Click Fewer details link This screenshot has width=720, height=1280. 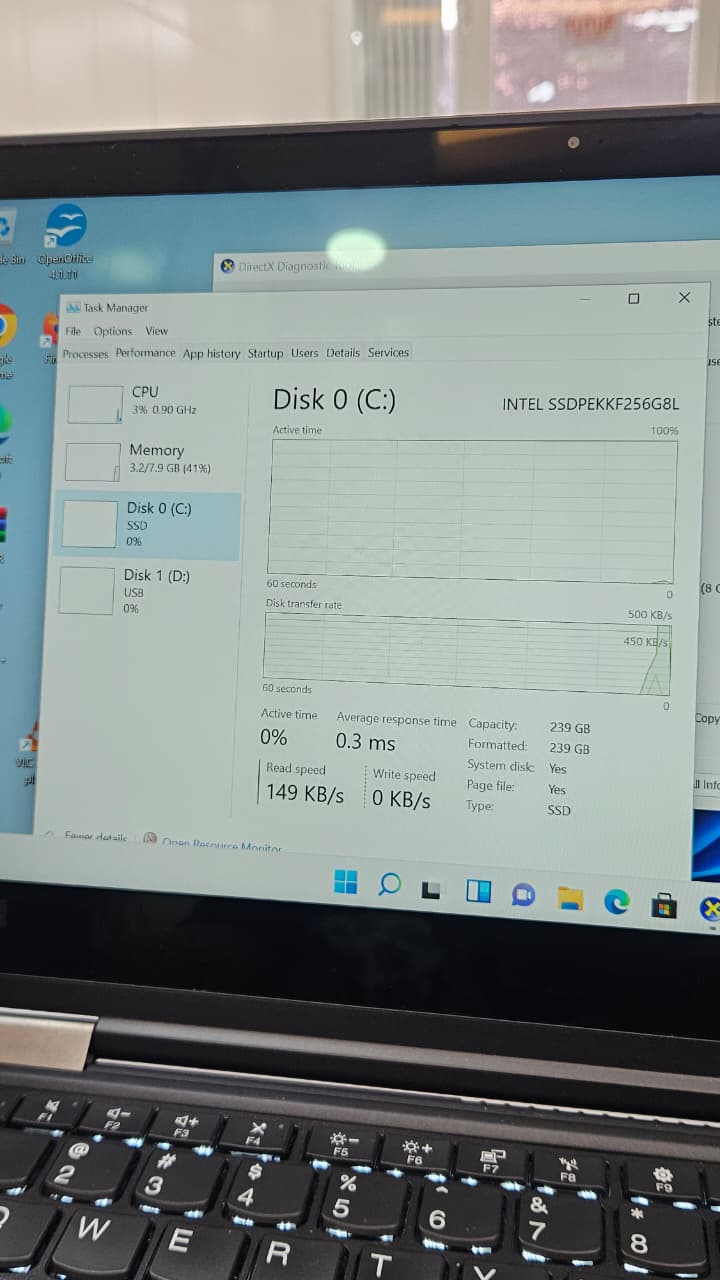(x=95, y=838)
